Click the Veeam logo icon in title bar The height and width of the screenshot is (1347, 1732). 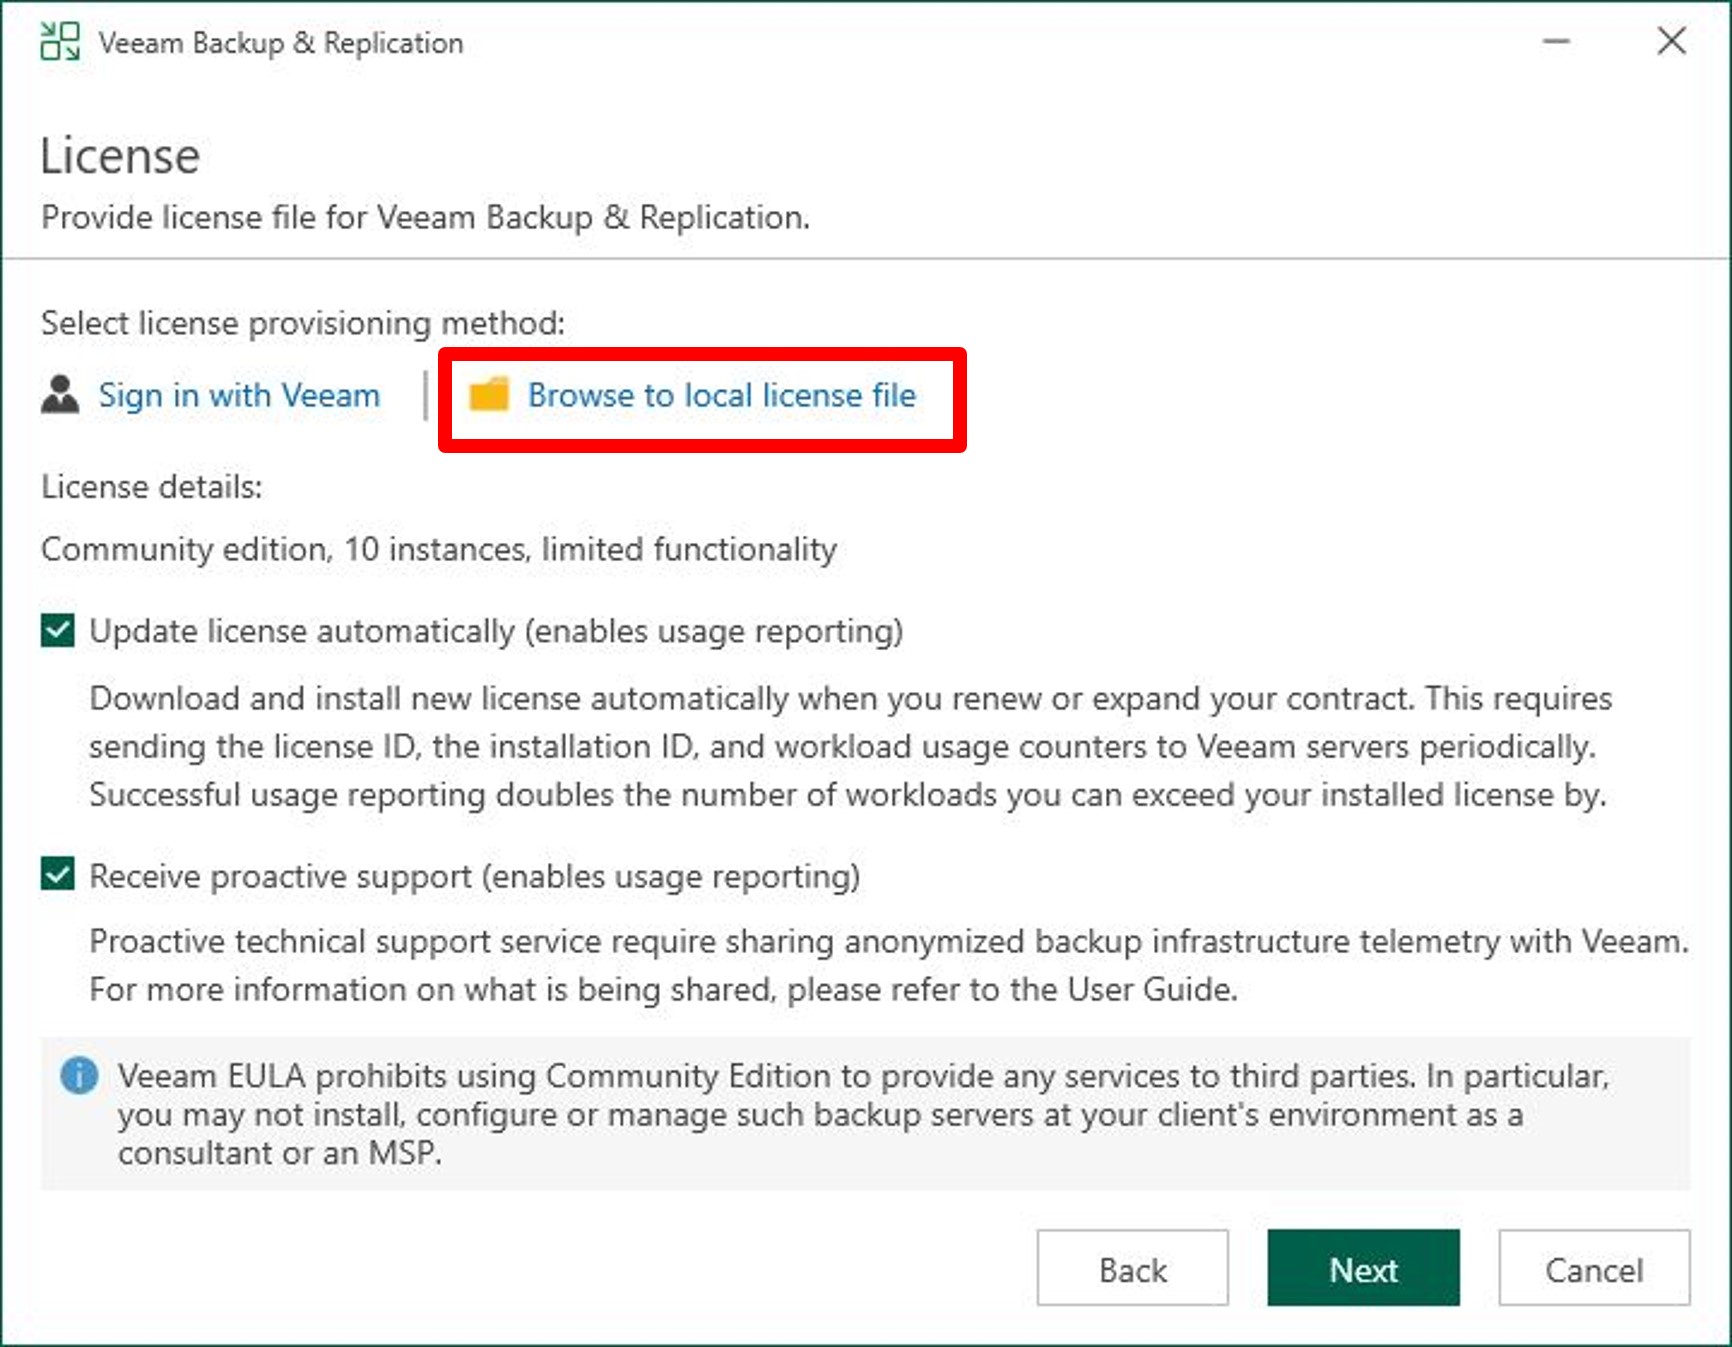coord(59,42)
